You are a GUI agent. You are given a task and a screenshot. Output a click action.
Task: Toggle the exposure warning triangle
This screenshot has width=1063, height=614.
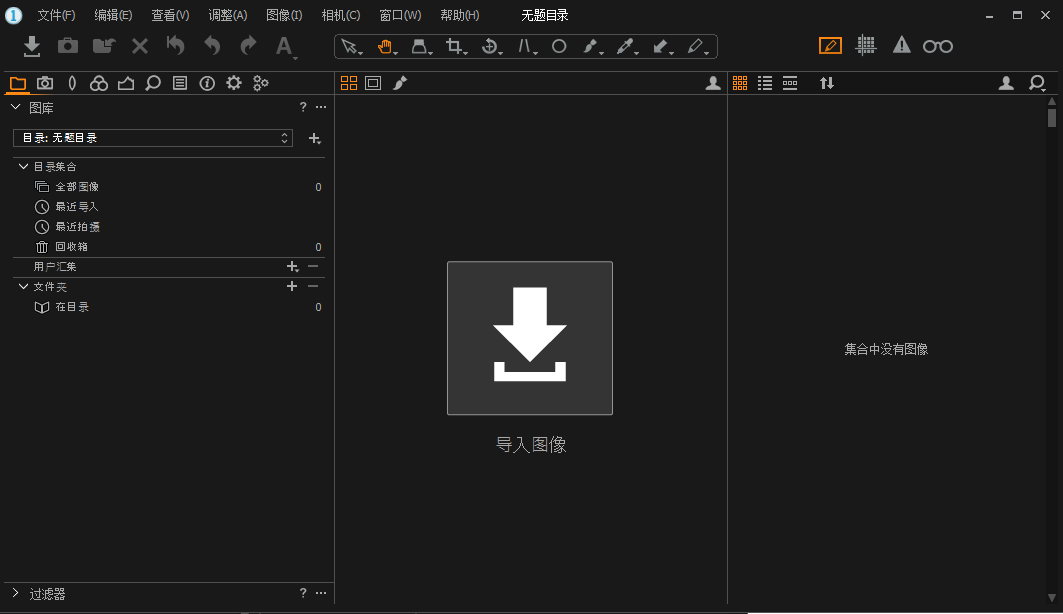tap(902, 45)
